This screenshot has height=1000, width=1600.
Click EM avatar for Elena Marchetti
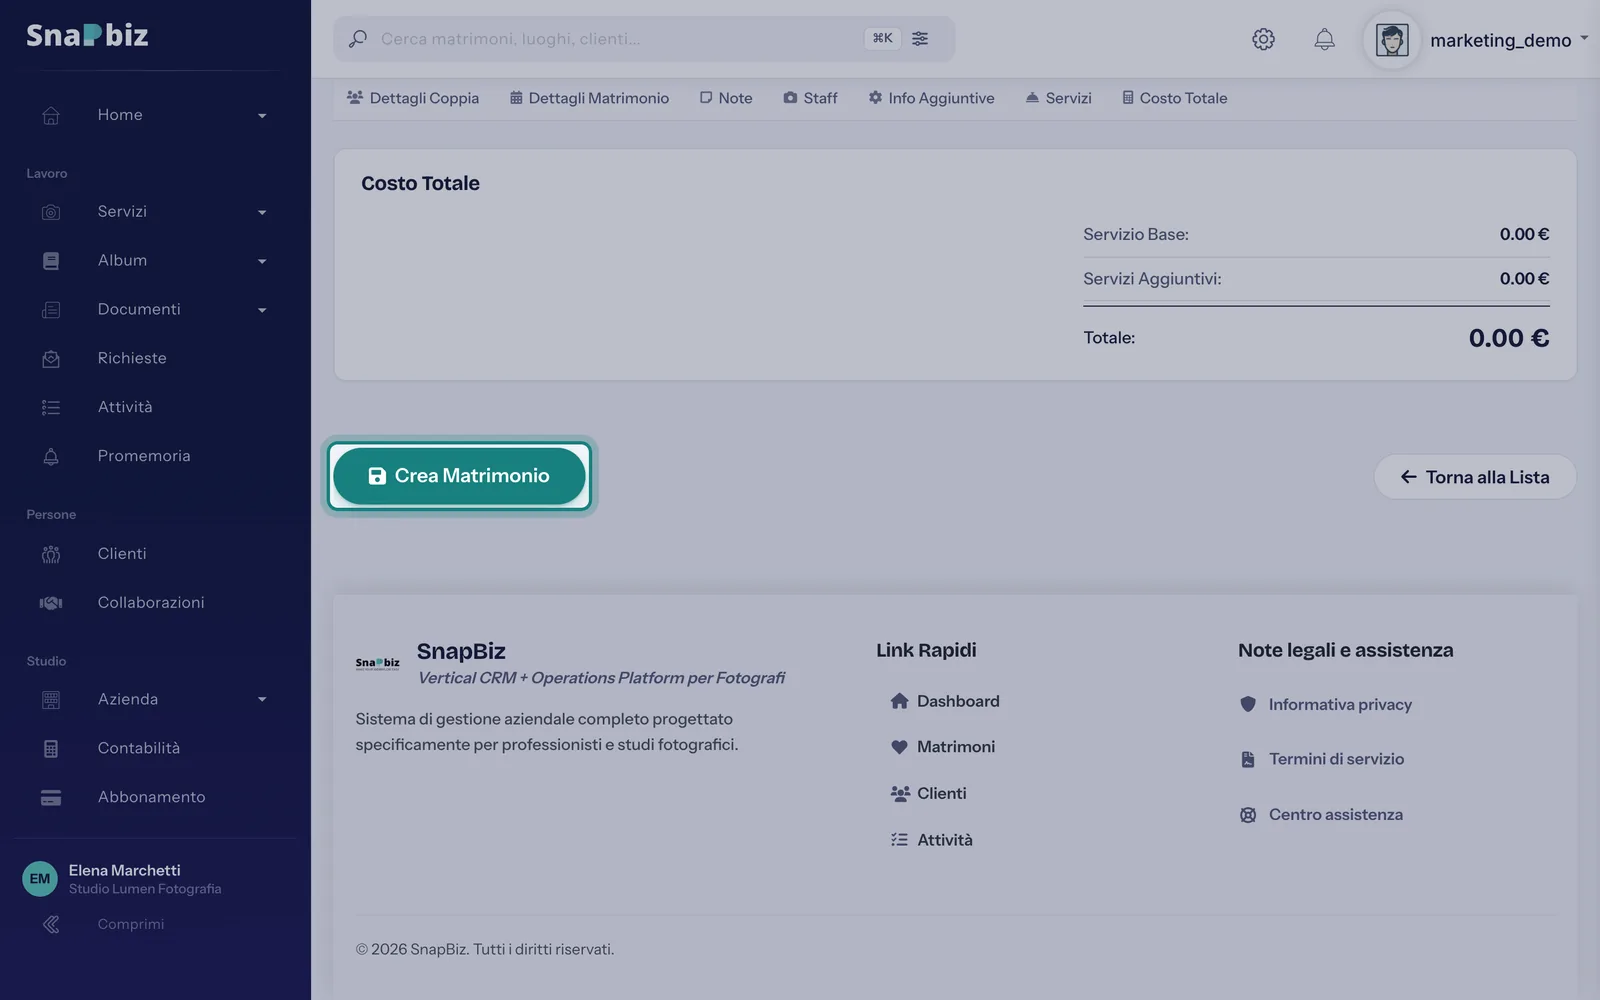pyautogui.click(x=40, y=879)
